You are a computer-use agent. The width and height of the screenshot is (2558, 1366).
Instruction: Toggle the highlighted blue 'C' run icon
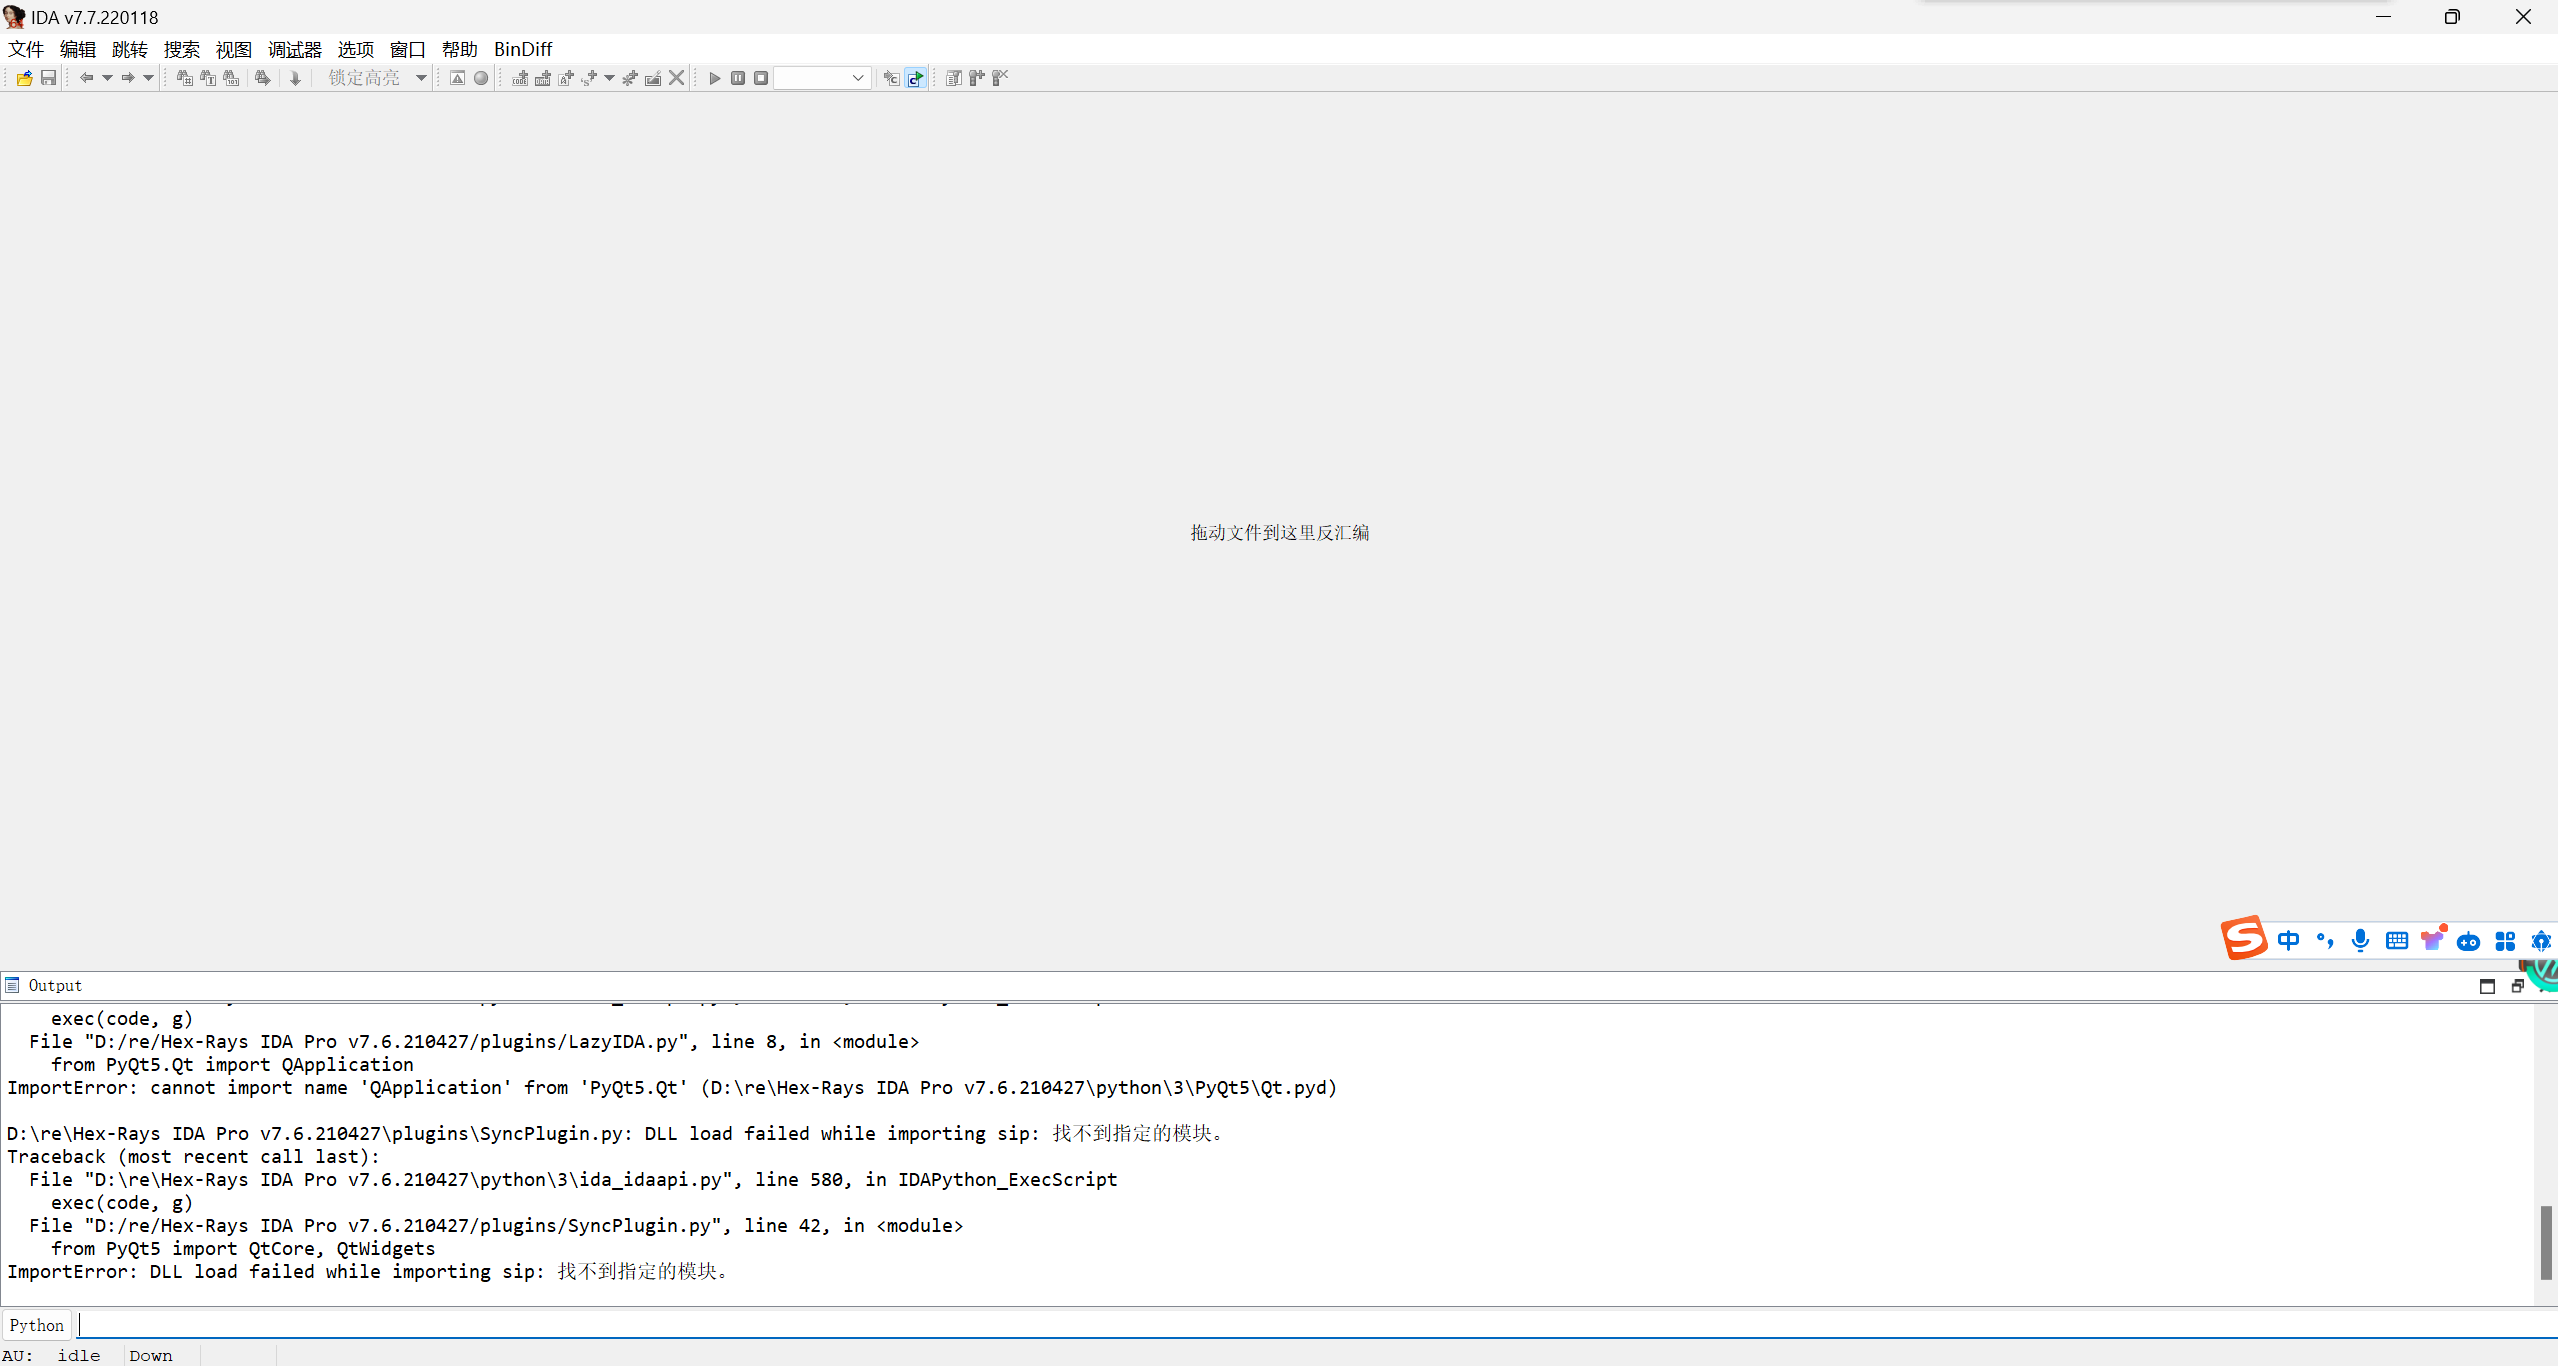916,78
